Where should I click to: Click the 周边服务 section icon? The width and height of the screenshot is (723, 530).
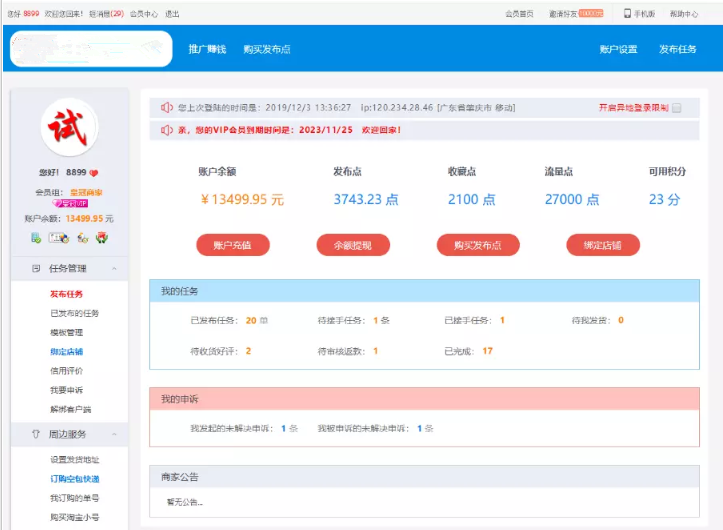[x=36, y=434]
